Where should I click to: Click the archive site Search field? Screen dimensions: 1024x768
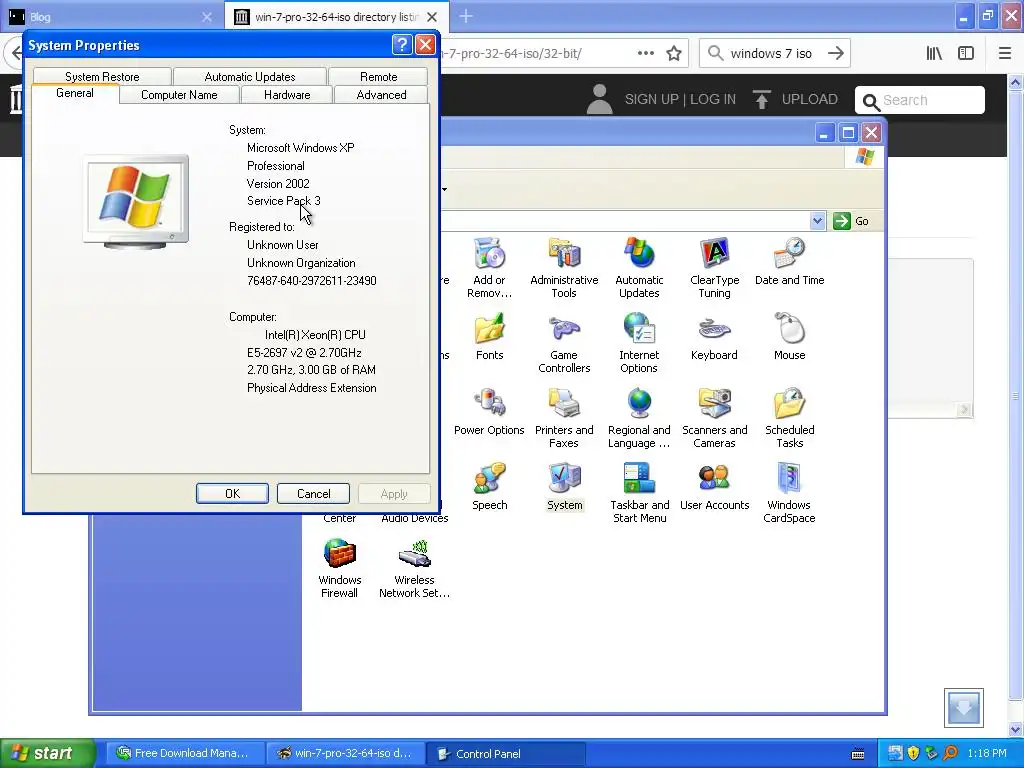coord(920,100)
